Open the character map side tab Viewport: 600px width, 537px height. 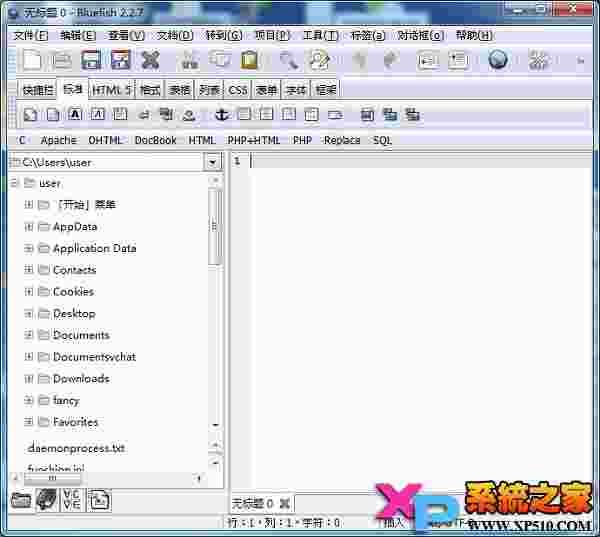click(x=72, y=500)
